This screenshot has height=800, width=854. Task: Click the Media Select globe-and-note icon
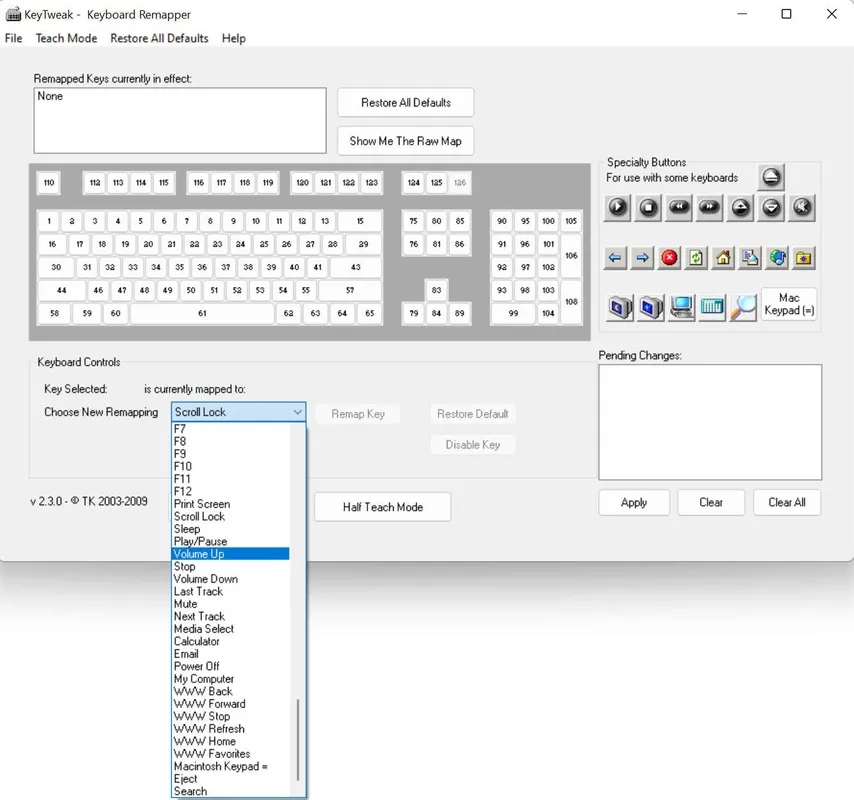(777, 258)
